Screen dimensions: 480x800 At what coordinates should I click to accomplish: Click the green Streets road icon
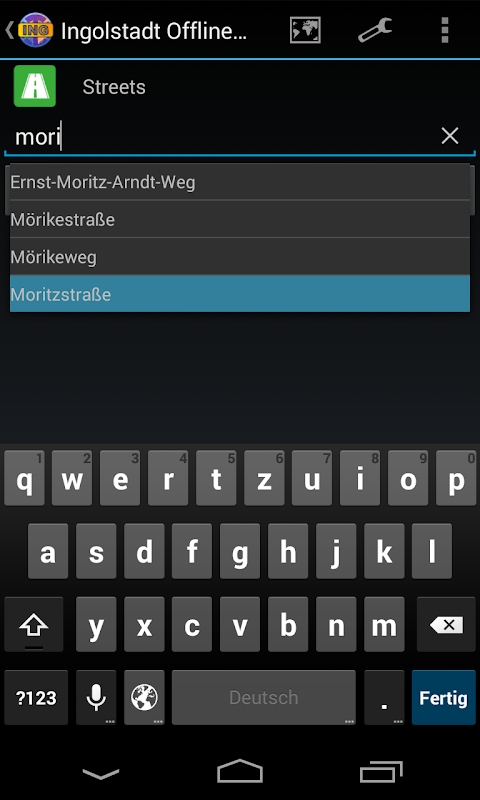pyautogui.click(x=35, y=86)
